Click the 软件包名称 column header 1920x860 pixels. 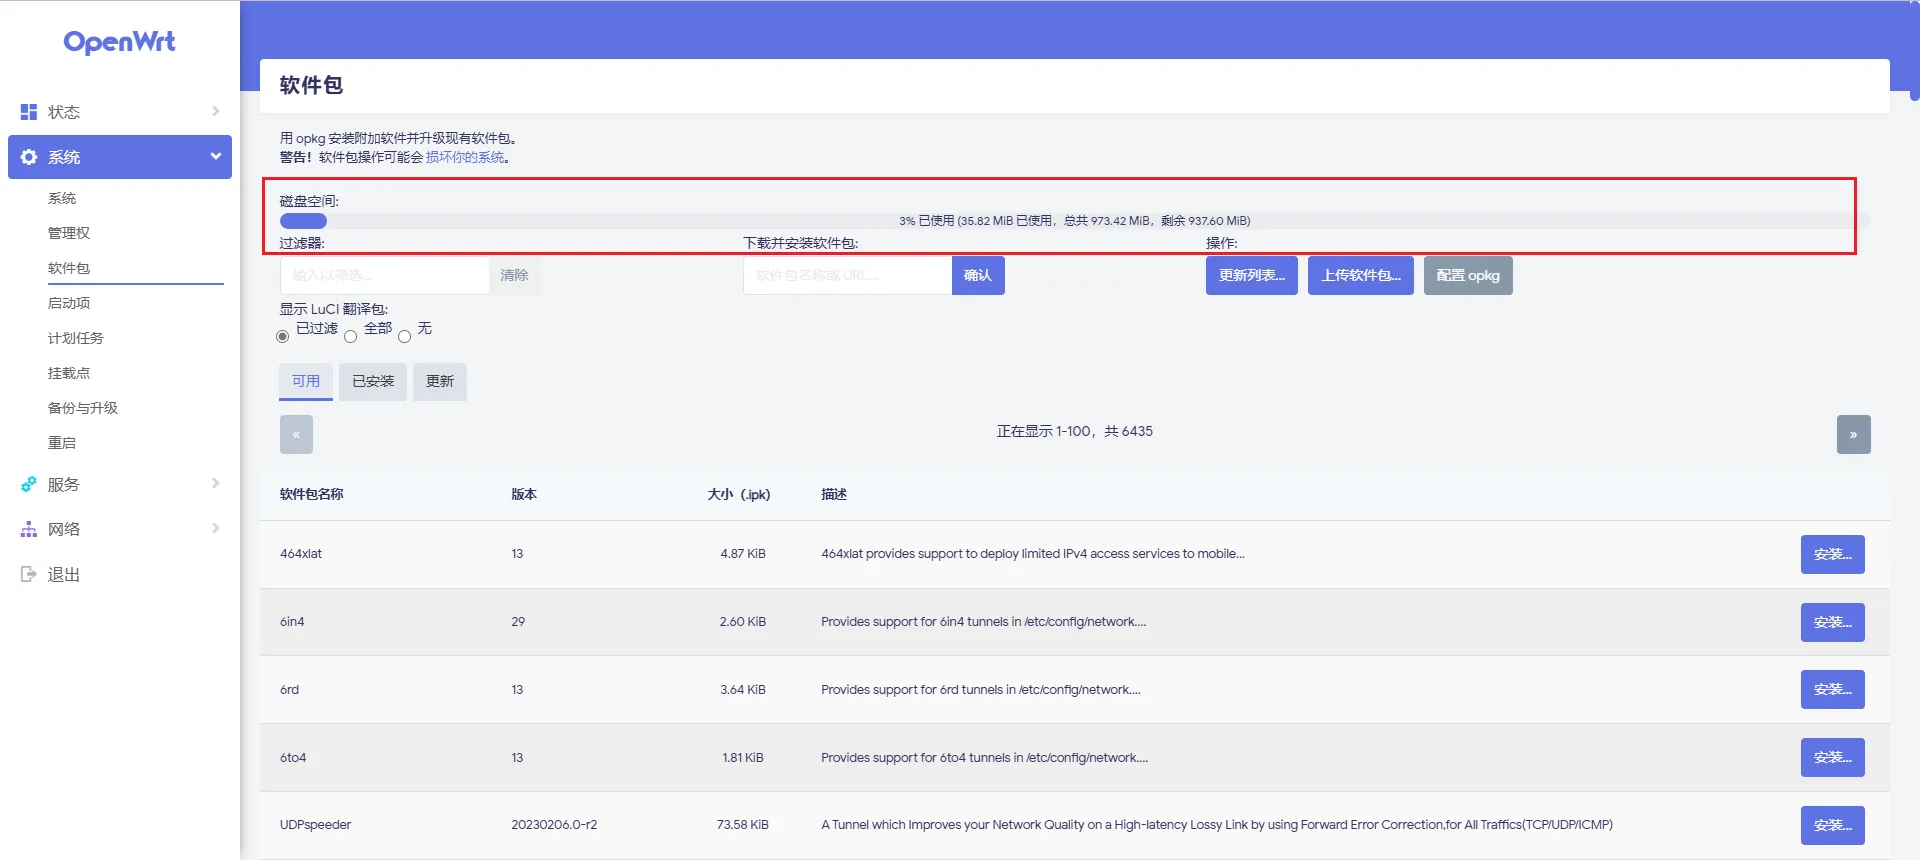(312, 494)
